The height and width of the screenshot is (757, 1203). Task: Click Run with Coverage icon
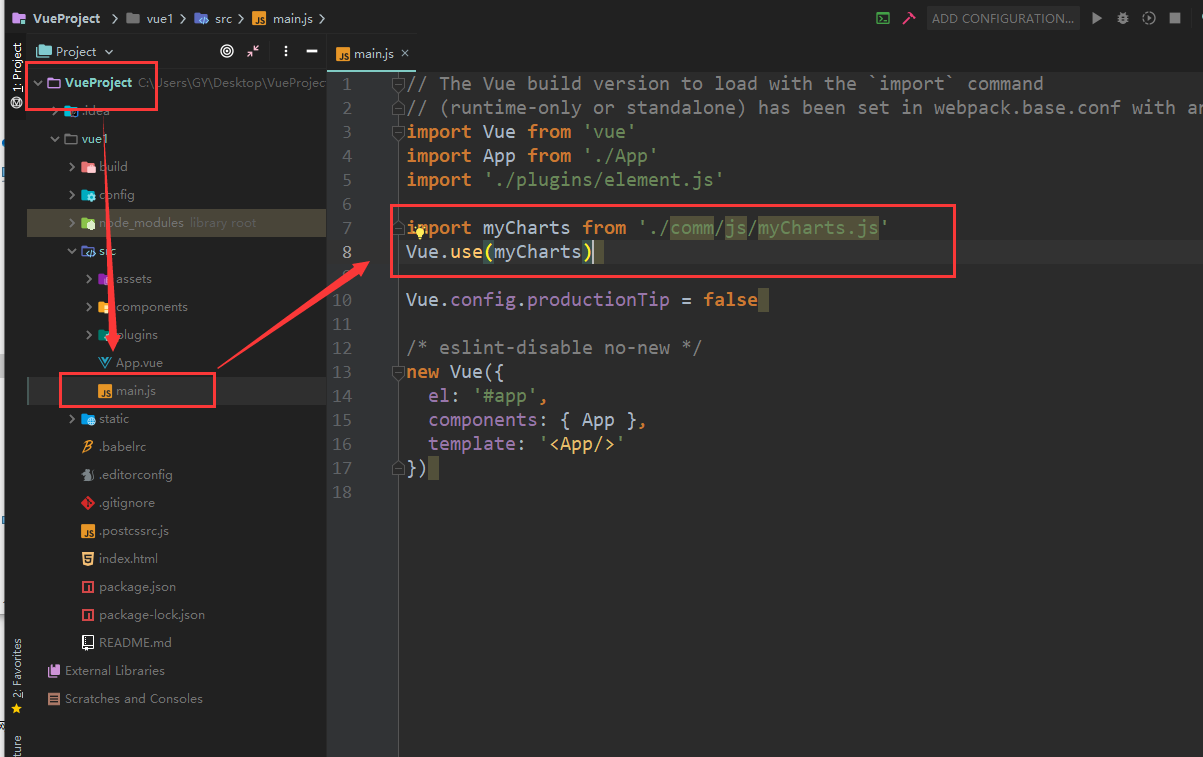point(1149,18)
